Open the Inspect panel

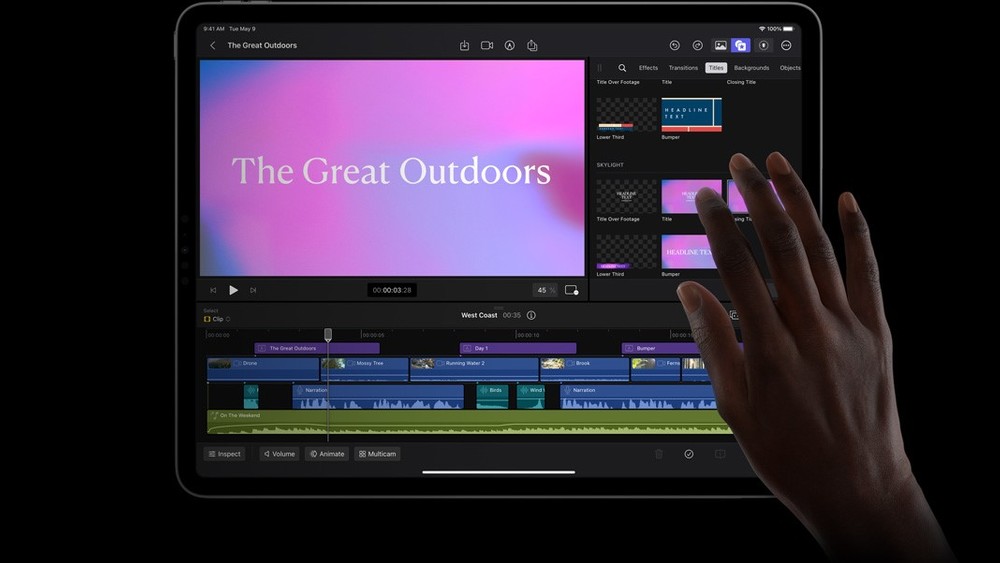click(x=224, y=454)
